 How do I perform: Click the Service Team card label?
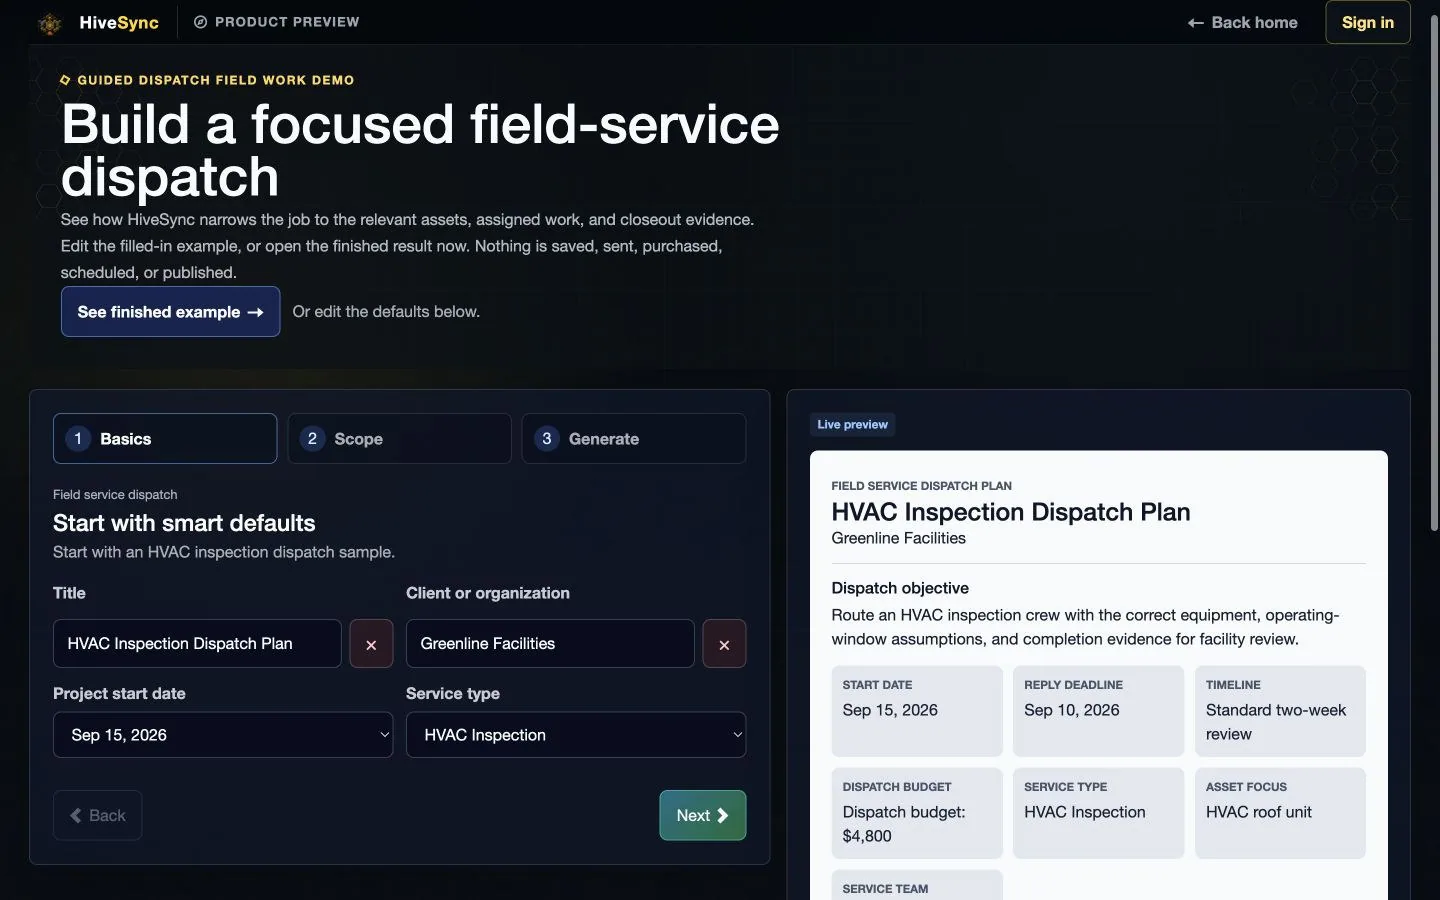pos(885,889)
